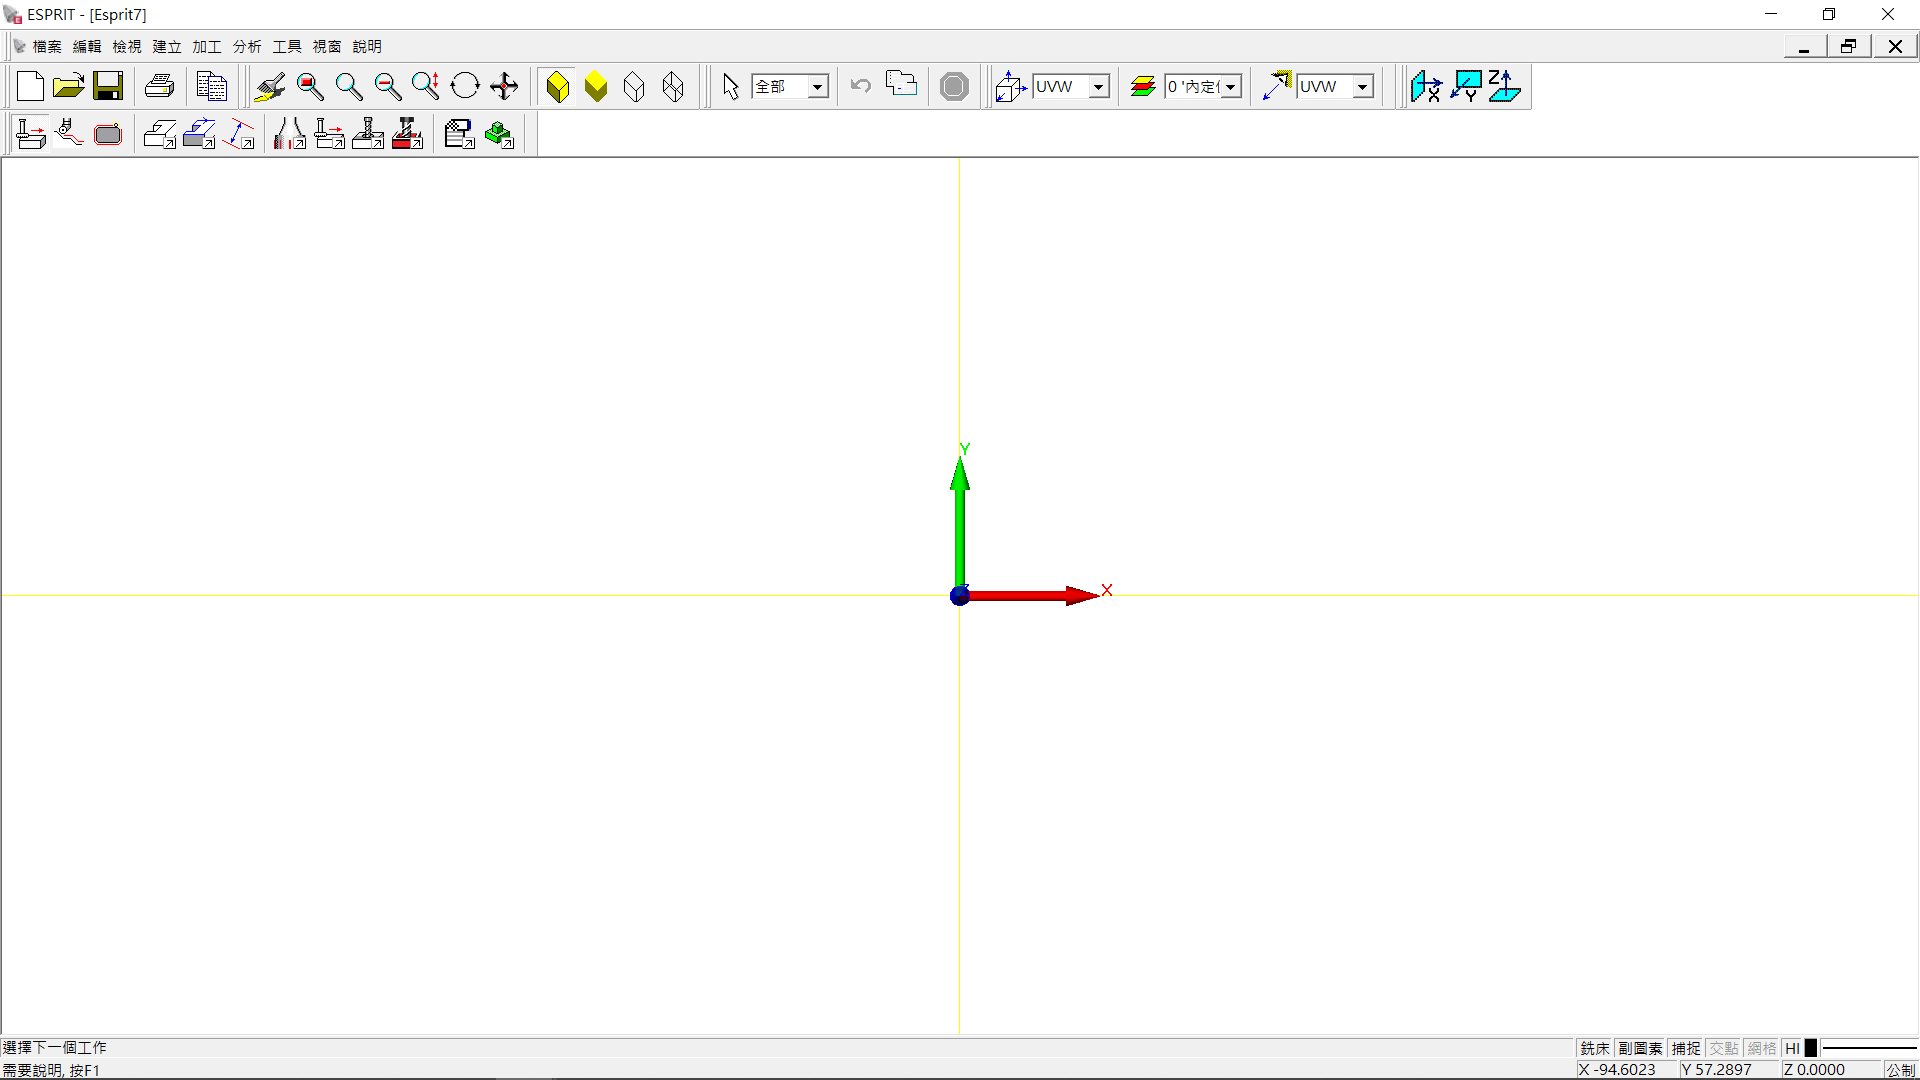Toggle 捕捉 snap mode in status bar

(x=1686, y=1048)
